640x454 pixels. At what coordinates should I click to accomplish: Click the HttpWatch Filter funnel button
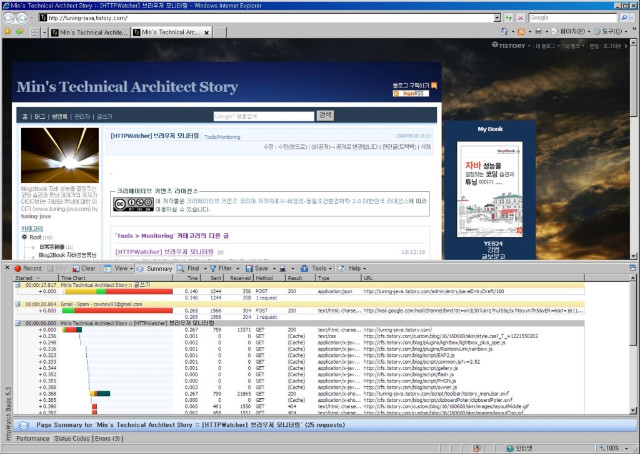(x=221, y=268)
